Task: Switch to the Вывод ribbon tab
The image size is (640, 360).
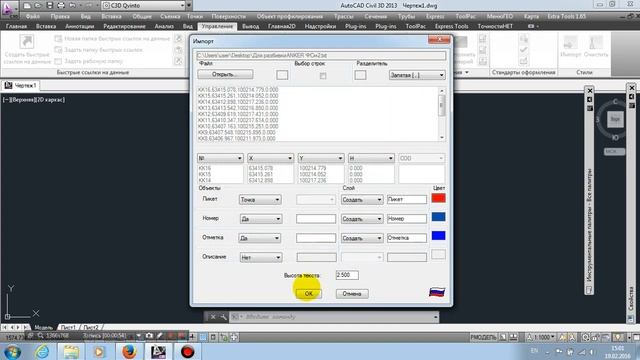Action: tap(251, 26)
